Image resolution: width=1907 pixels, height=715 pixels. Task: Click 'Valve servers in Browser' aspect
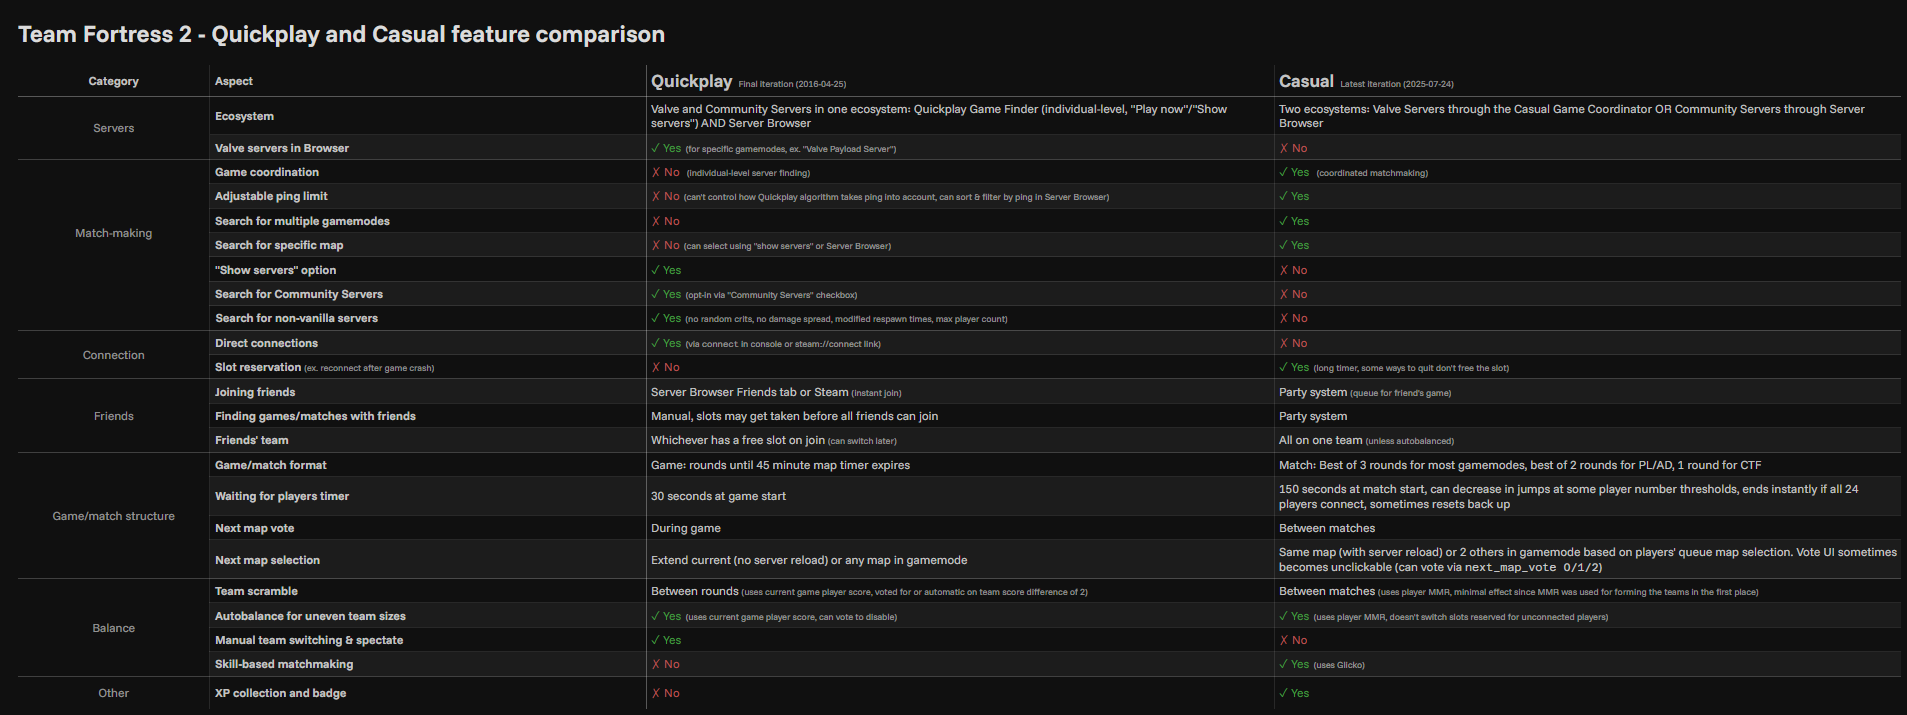coord(282,148)
